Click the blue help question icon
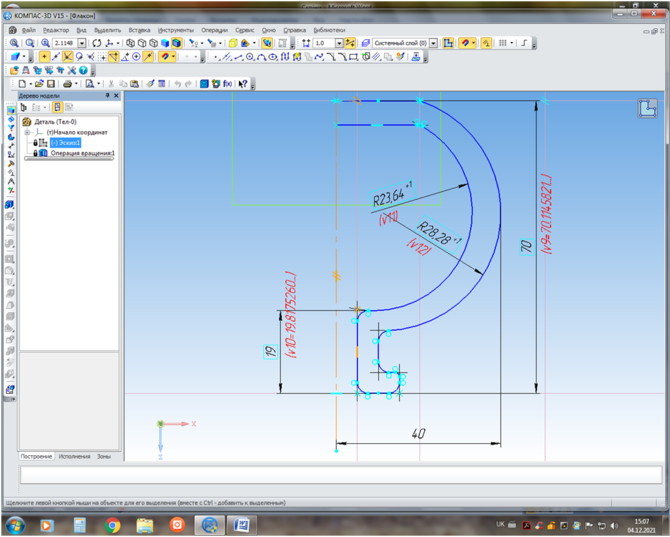 (83, 70)
